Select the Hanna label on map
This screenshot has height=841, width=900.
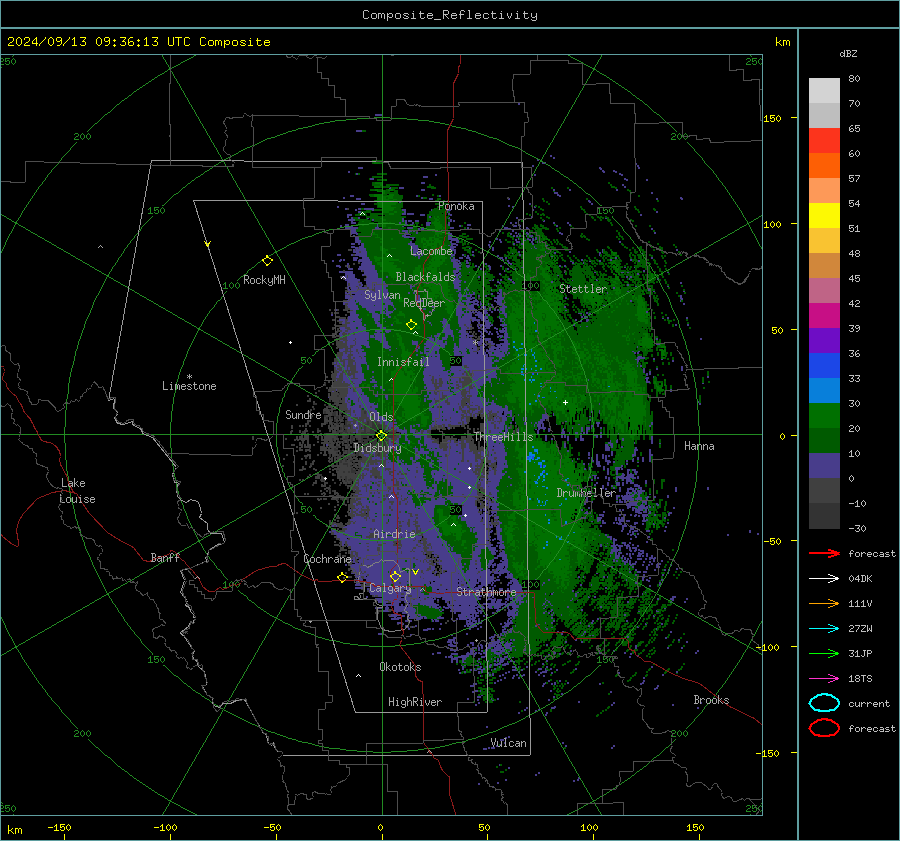(699, 446)
